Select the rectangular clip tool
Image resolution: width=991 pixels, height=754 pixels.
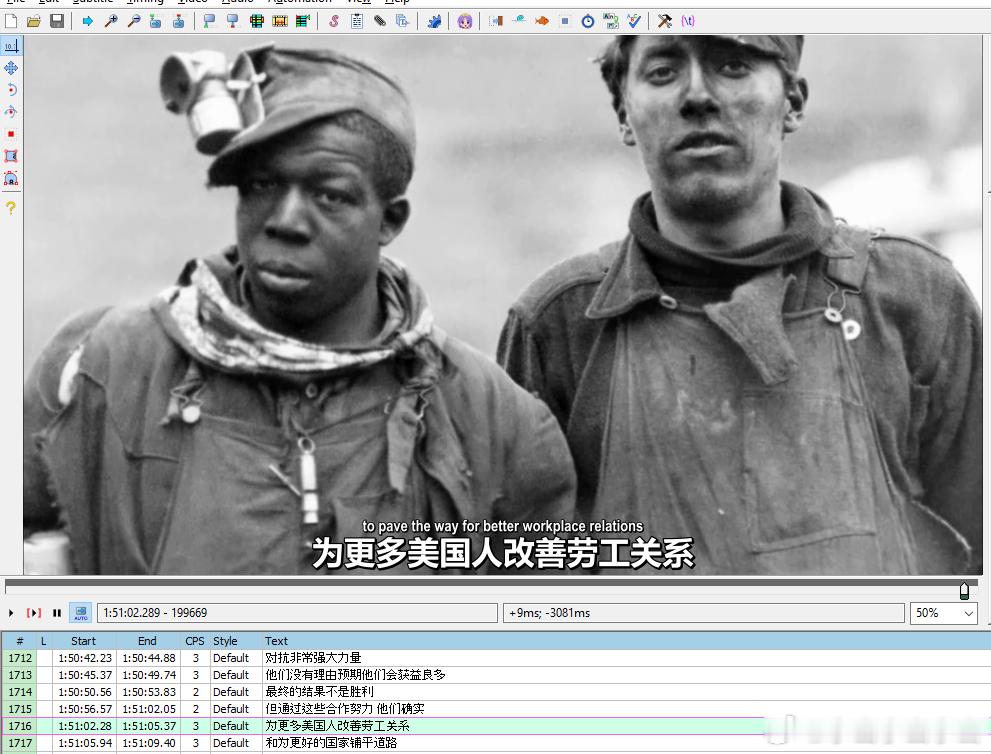click(x=11, y=156)
